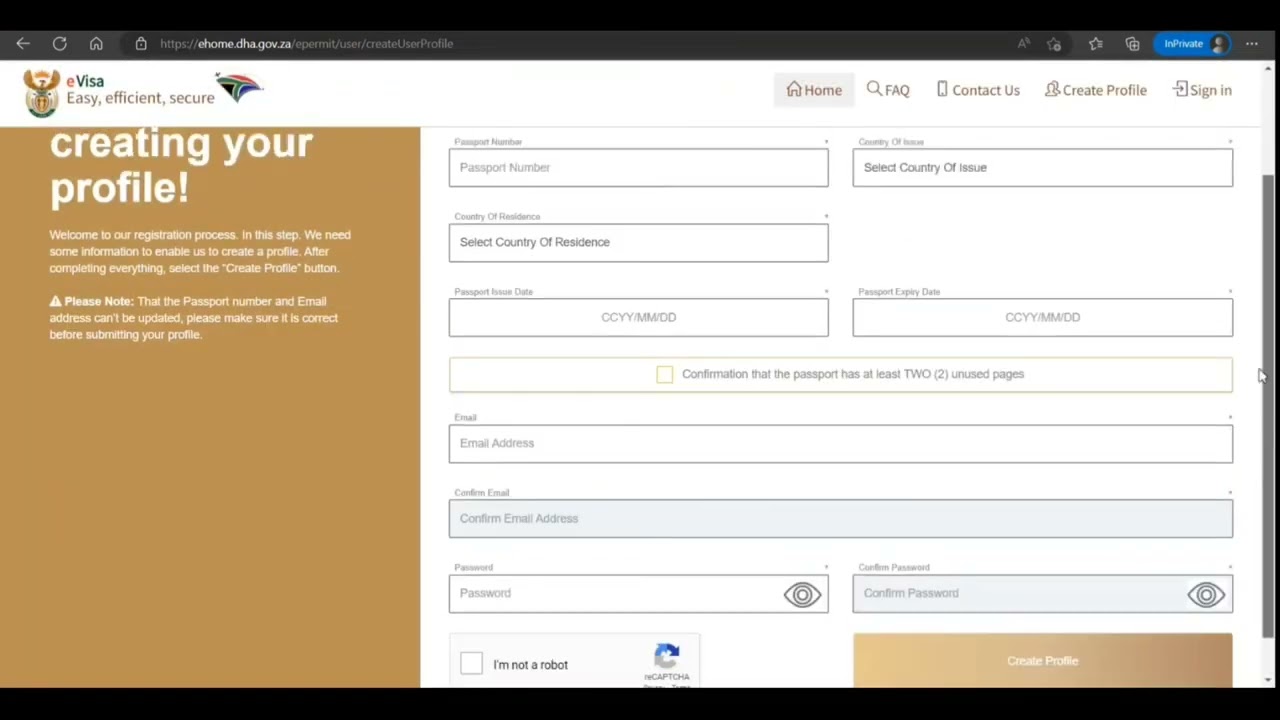Focus the Passport Number field
Screen dimensions: 1280x720
[639, 168]
